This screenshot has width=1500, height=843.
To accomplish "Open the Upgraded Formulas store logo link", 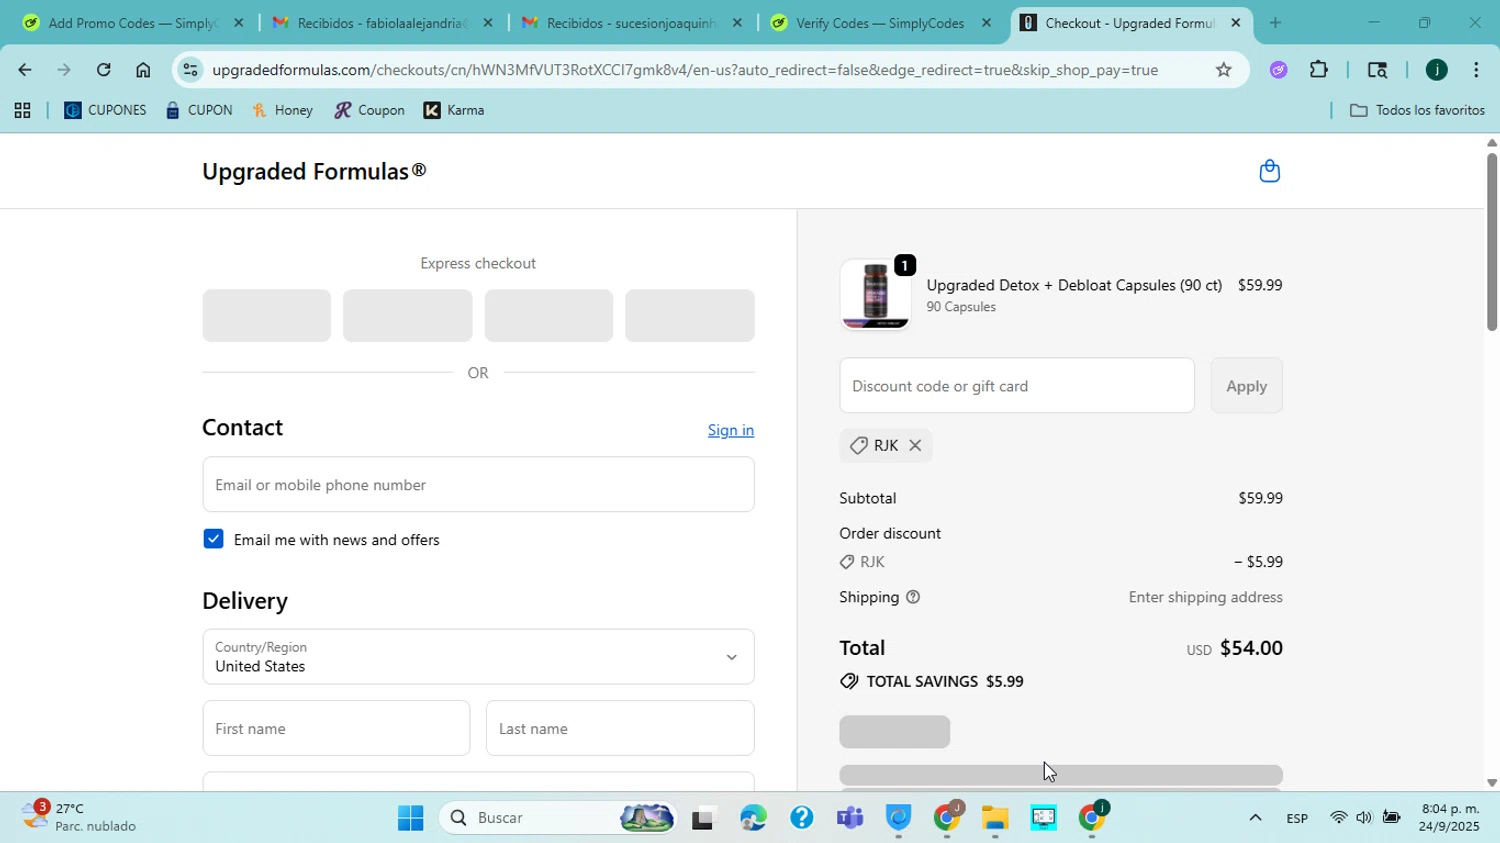I will click(x=314, y=171).
